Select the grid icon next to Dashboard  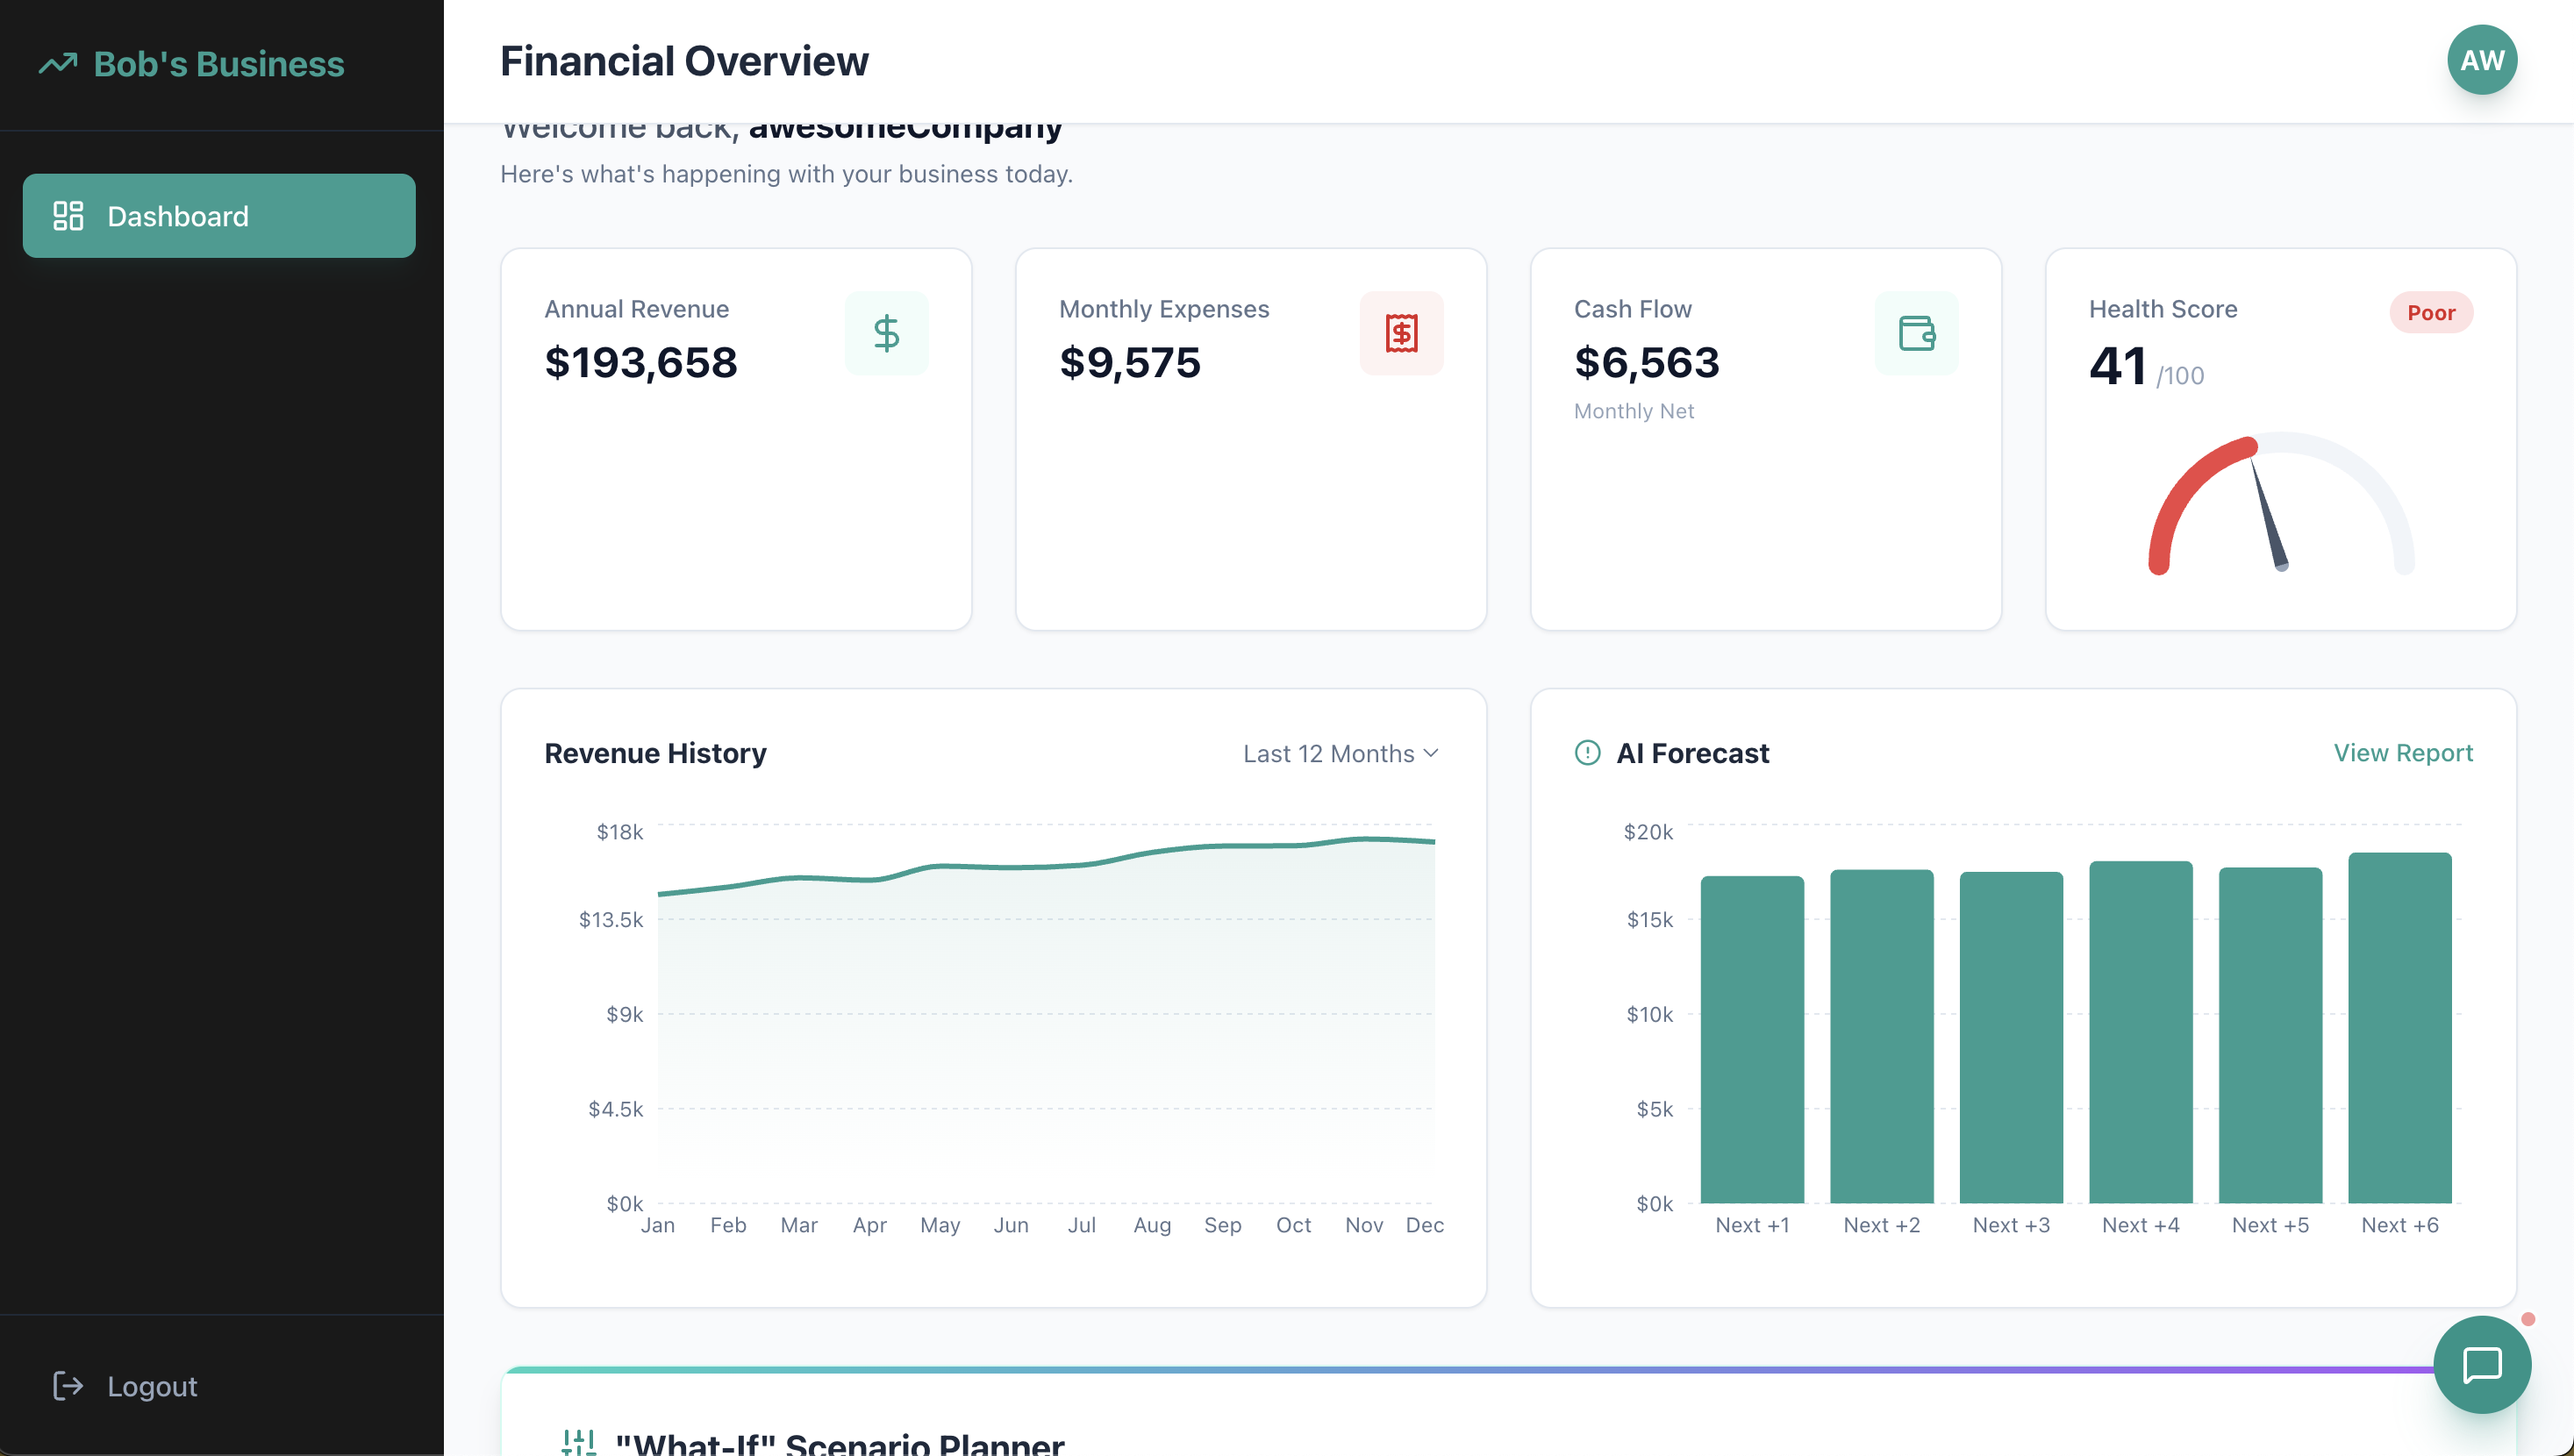[69, 215]
